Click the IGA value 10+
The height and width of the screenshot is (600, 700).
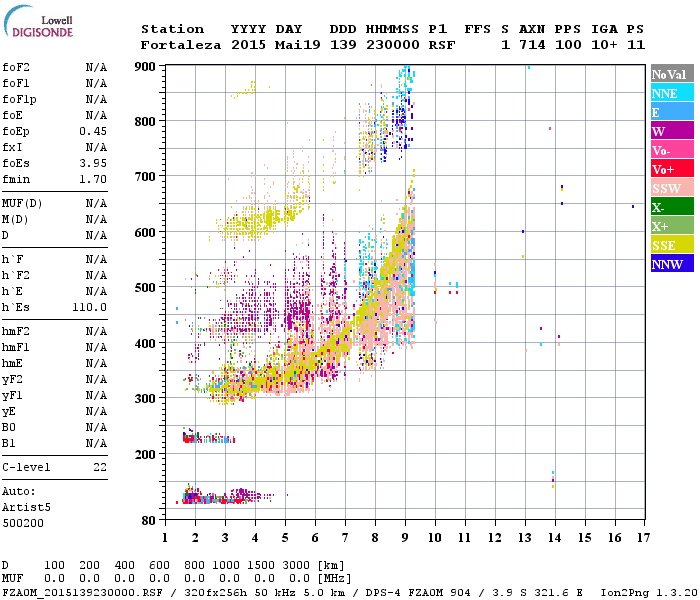tap(604, 45)
